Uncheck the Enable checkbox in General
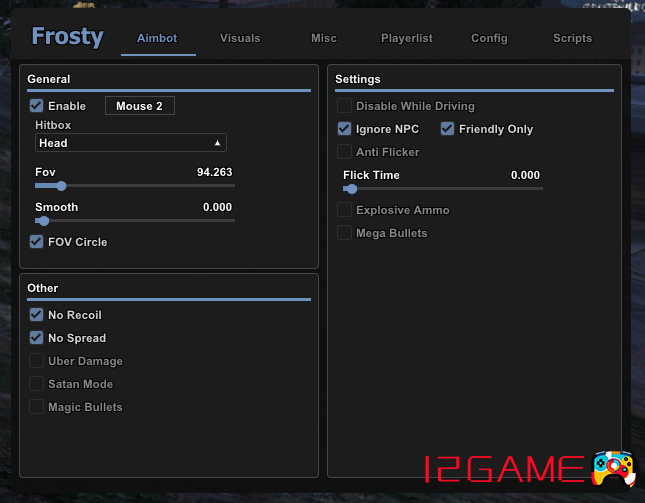The height and width of the screenshot is (503, 645). click(37, 106)
